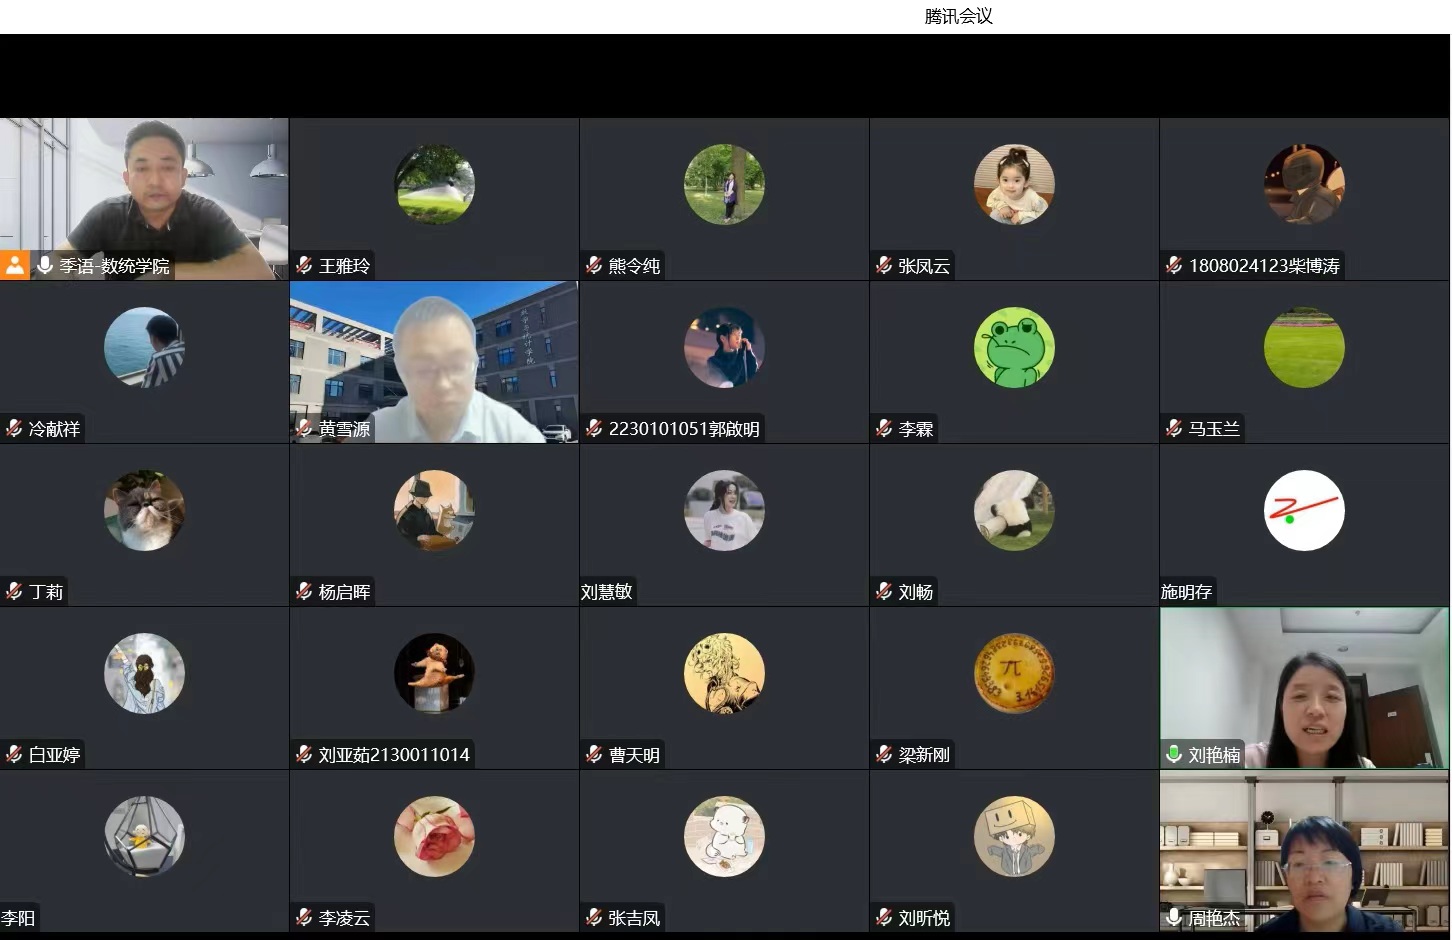Image resolution: width=1452 pixels, height=940 pixels.
Task: Click the muted mic icon next to 刘昕悦
Action: pos(884,918)
